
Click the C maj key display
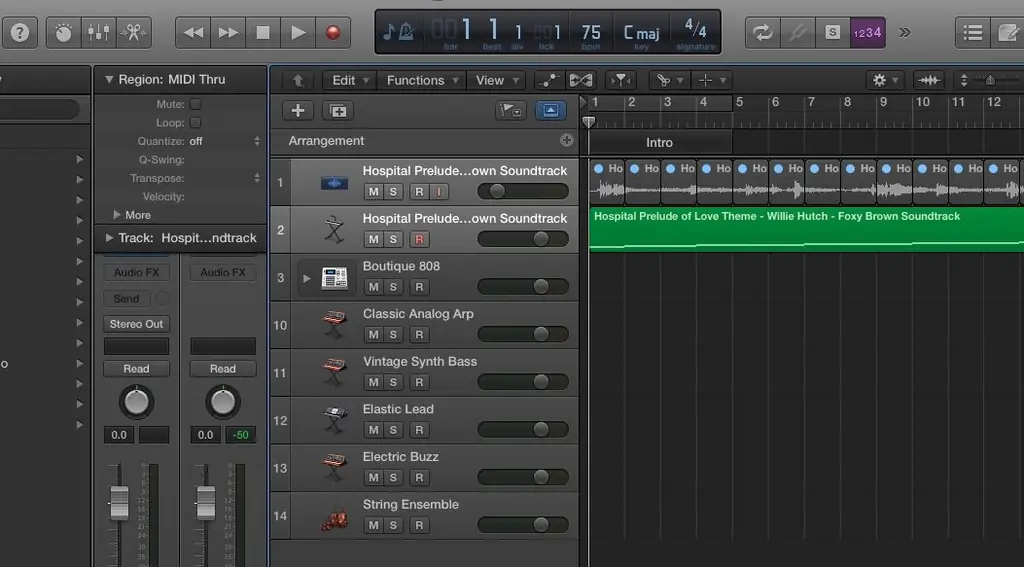641,33
